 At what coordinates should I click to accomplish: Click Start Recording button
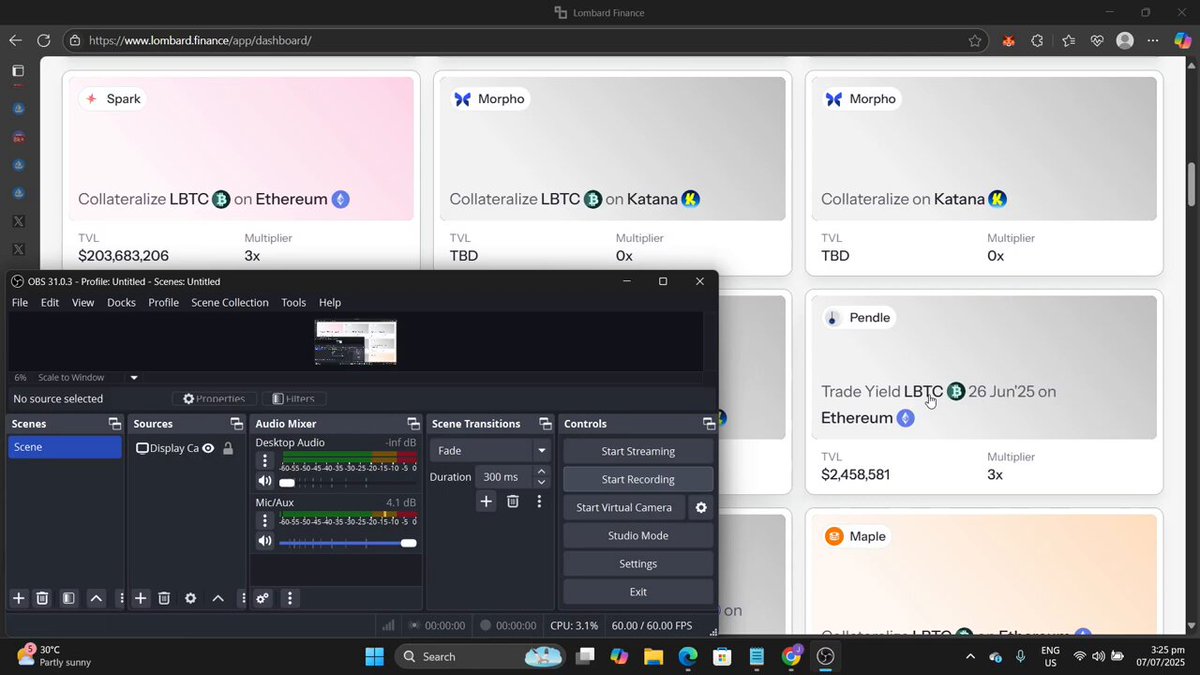(638, 479)
